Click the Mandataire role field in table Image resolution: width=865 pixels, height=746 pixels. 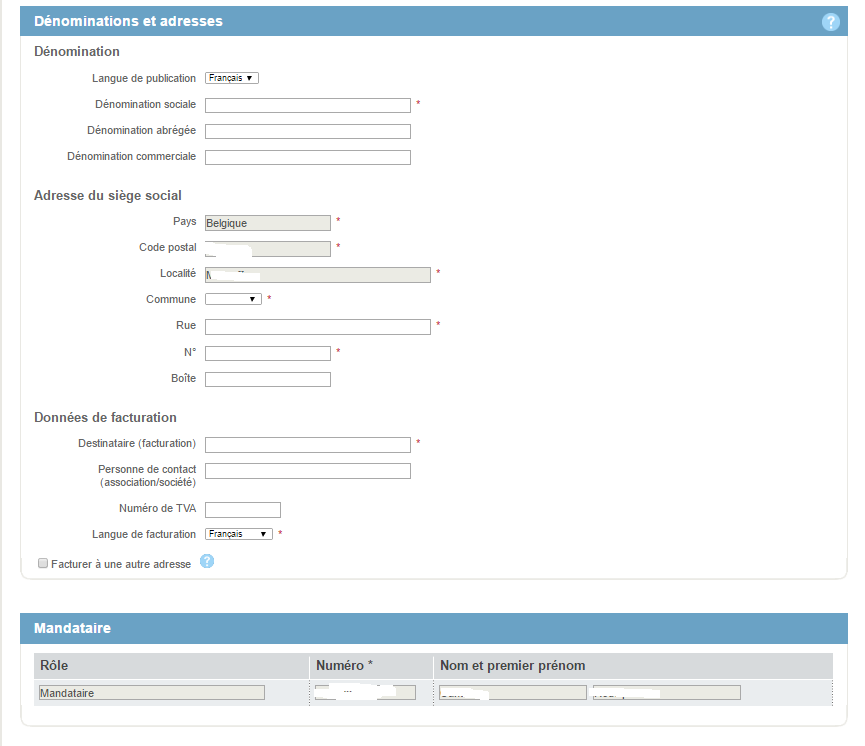(x=151, y=692)
